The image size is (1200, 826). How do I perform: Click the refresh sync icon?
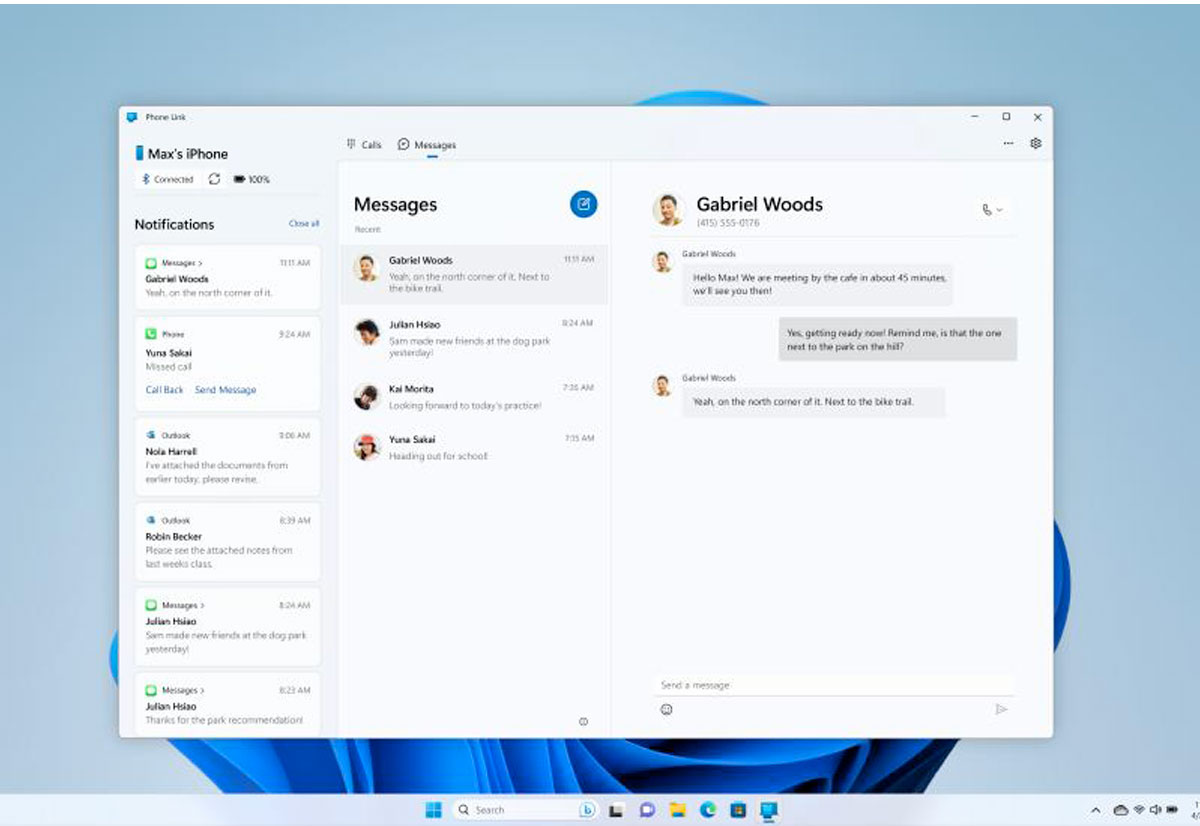(214, 179)
